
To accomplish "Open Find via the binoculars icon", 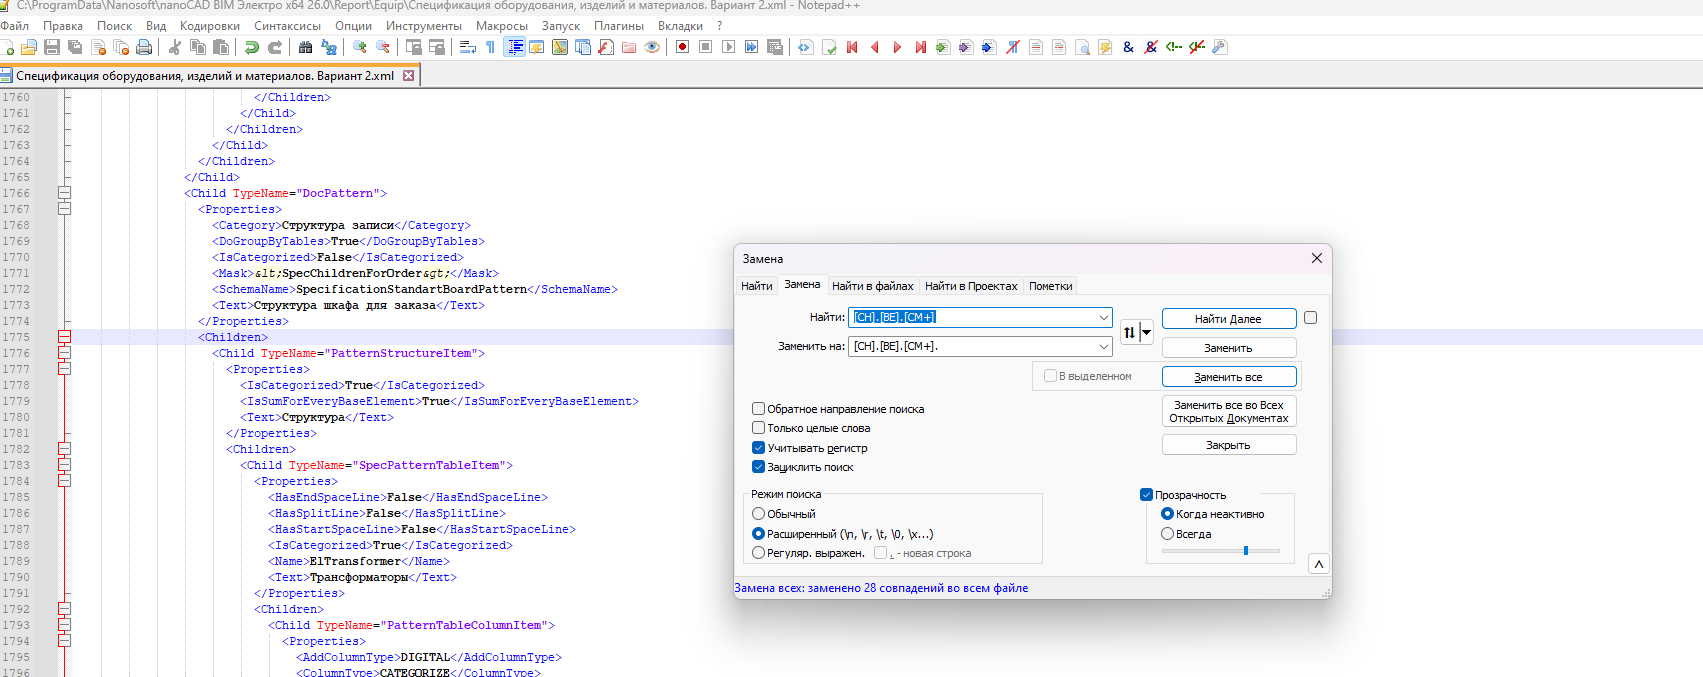I will (306, 47).
